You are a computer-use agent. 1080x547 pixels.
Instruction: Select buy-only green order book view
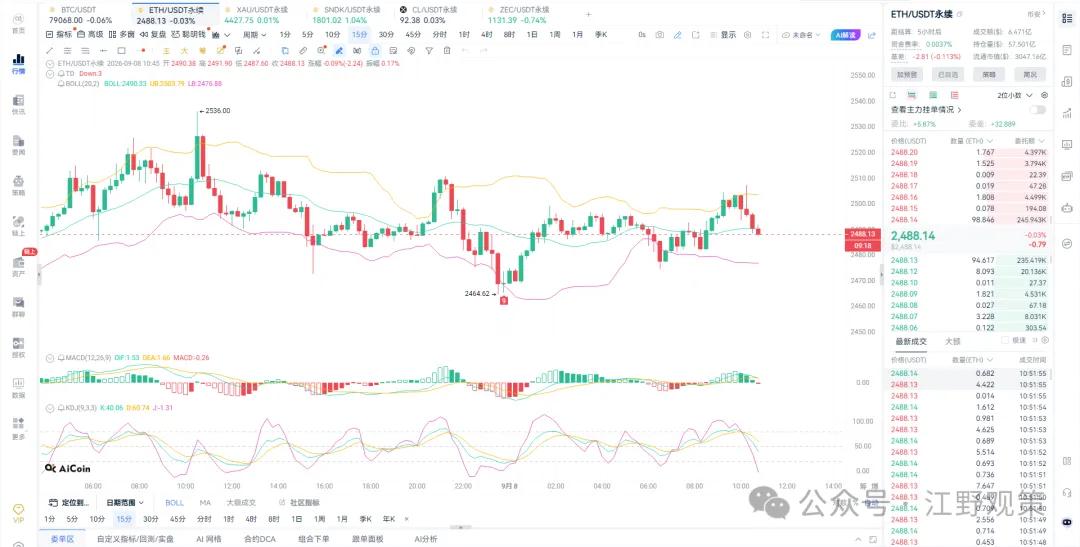[x=933, y=95]
